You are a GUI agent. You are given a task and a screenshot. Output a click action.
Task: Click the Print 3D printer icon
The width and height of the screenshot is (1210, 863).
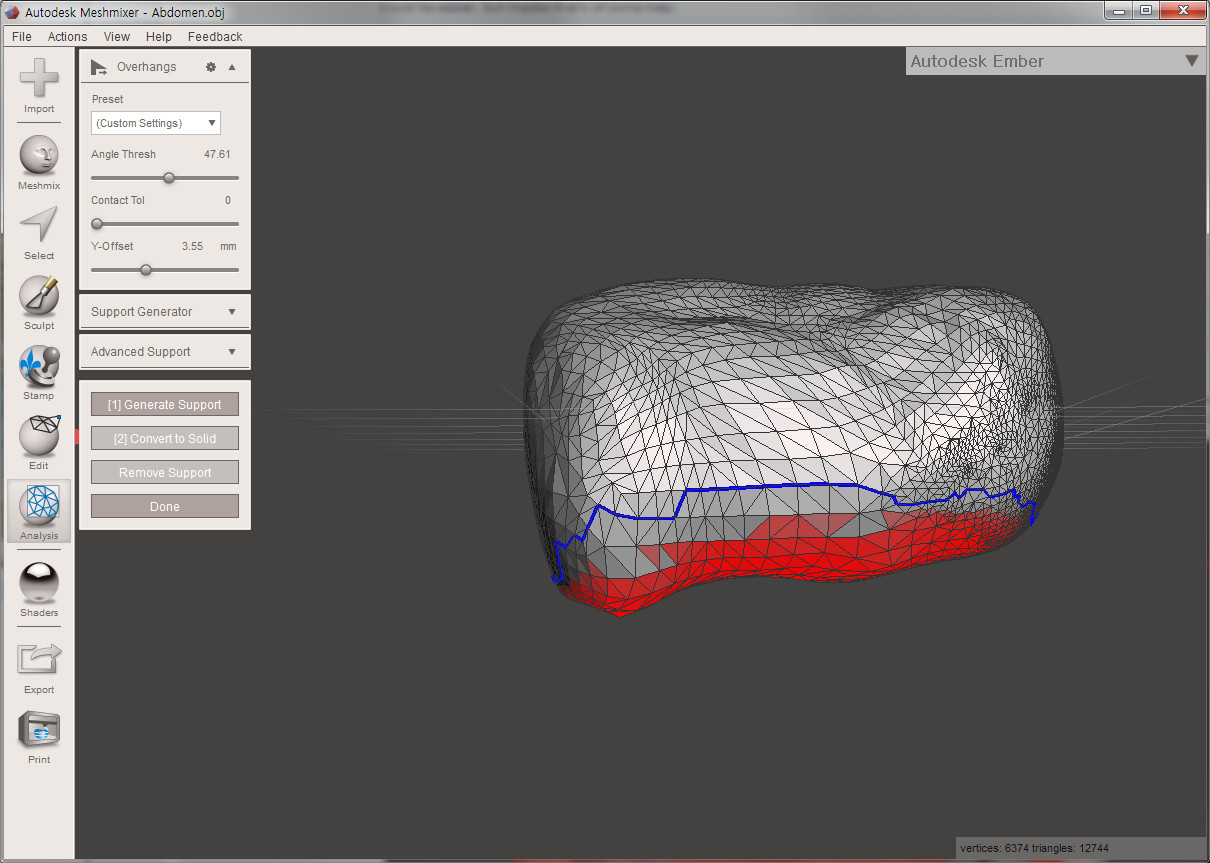pos(39,730)
